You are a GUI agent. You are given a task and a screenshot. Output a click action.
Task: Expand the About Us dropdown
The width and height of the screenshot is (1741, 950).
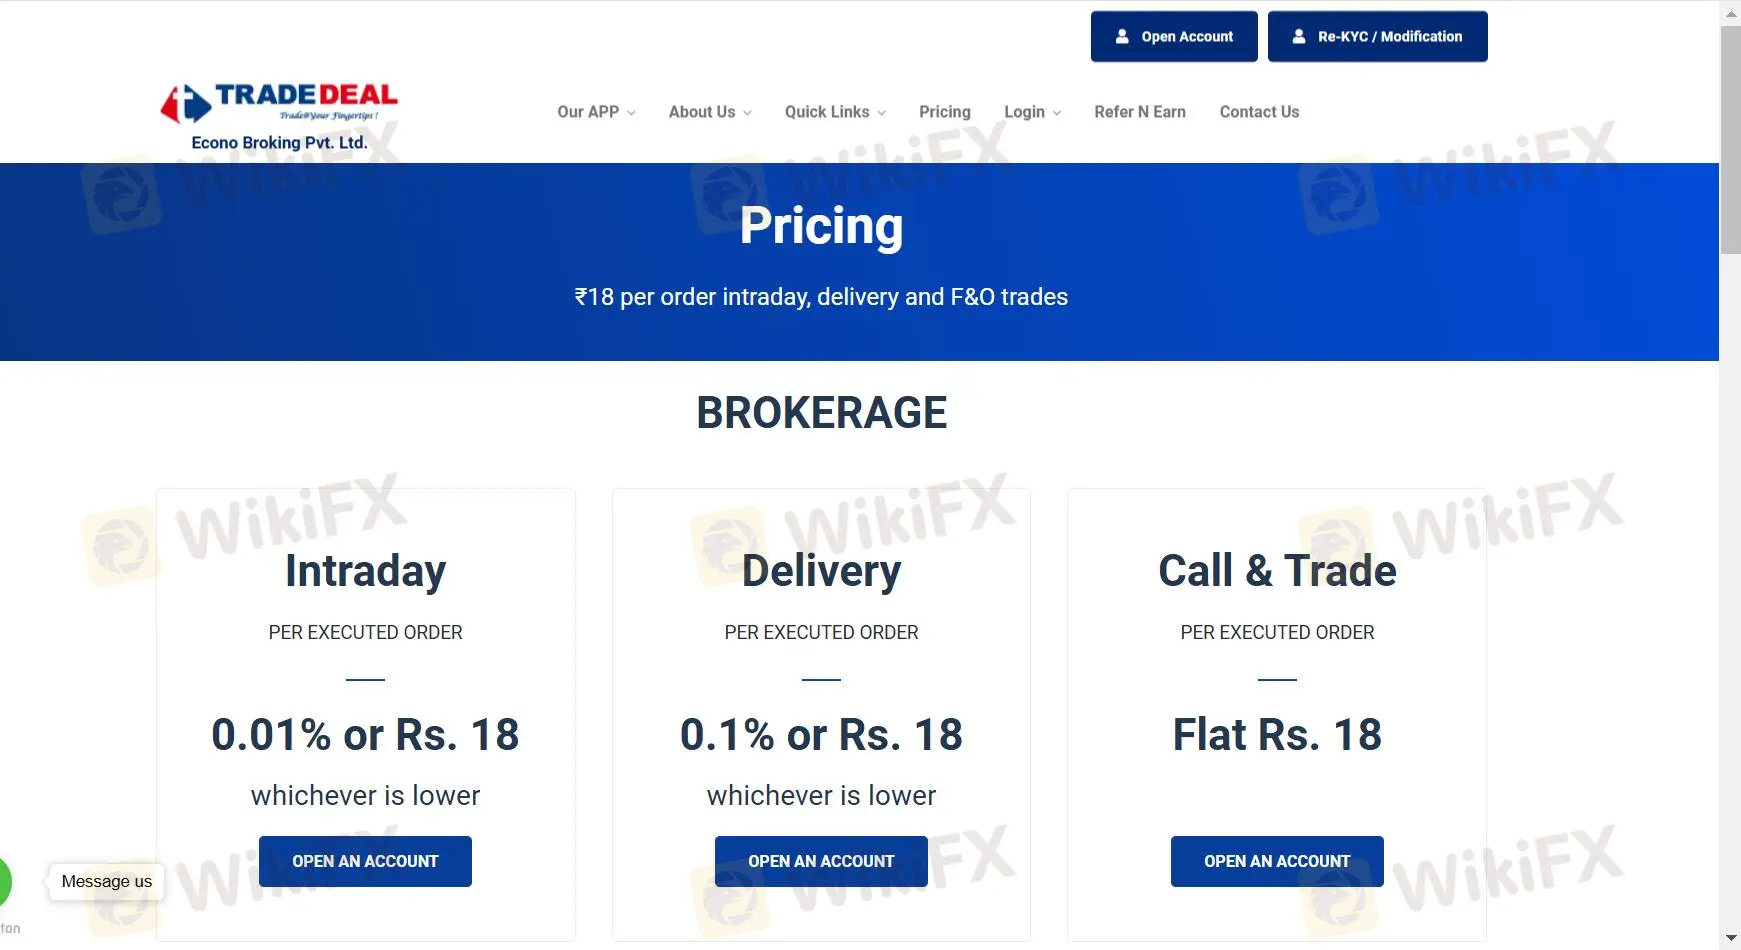click(x=710, y=112)
